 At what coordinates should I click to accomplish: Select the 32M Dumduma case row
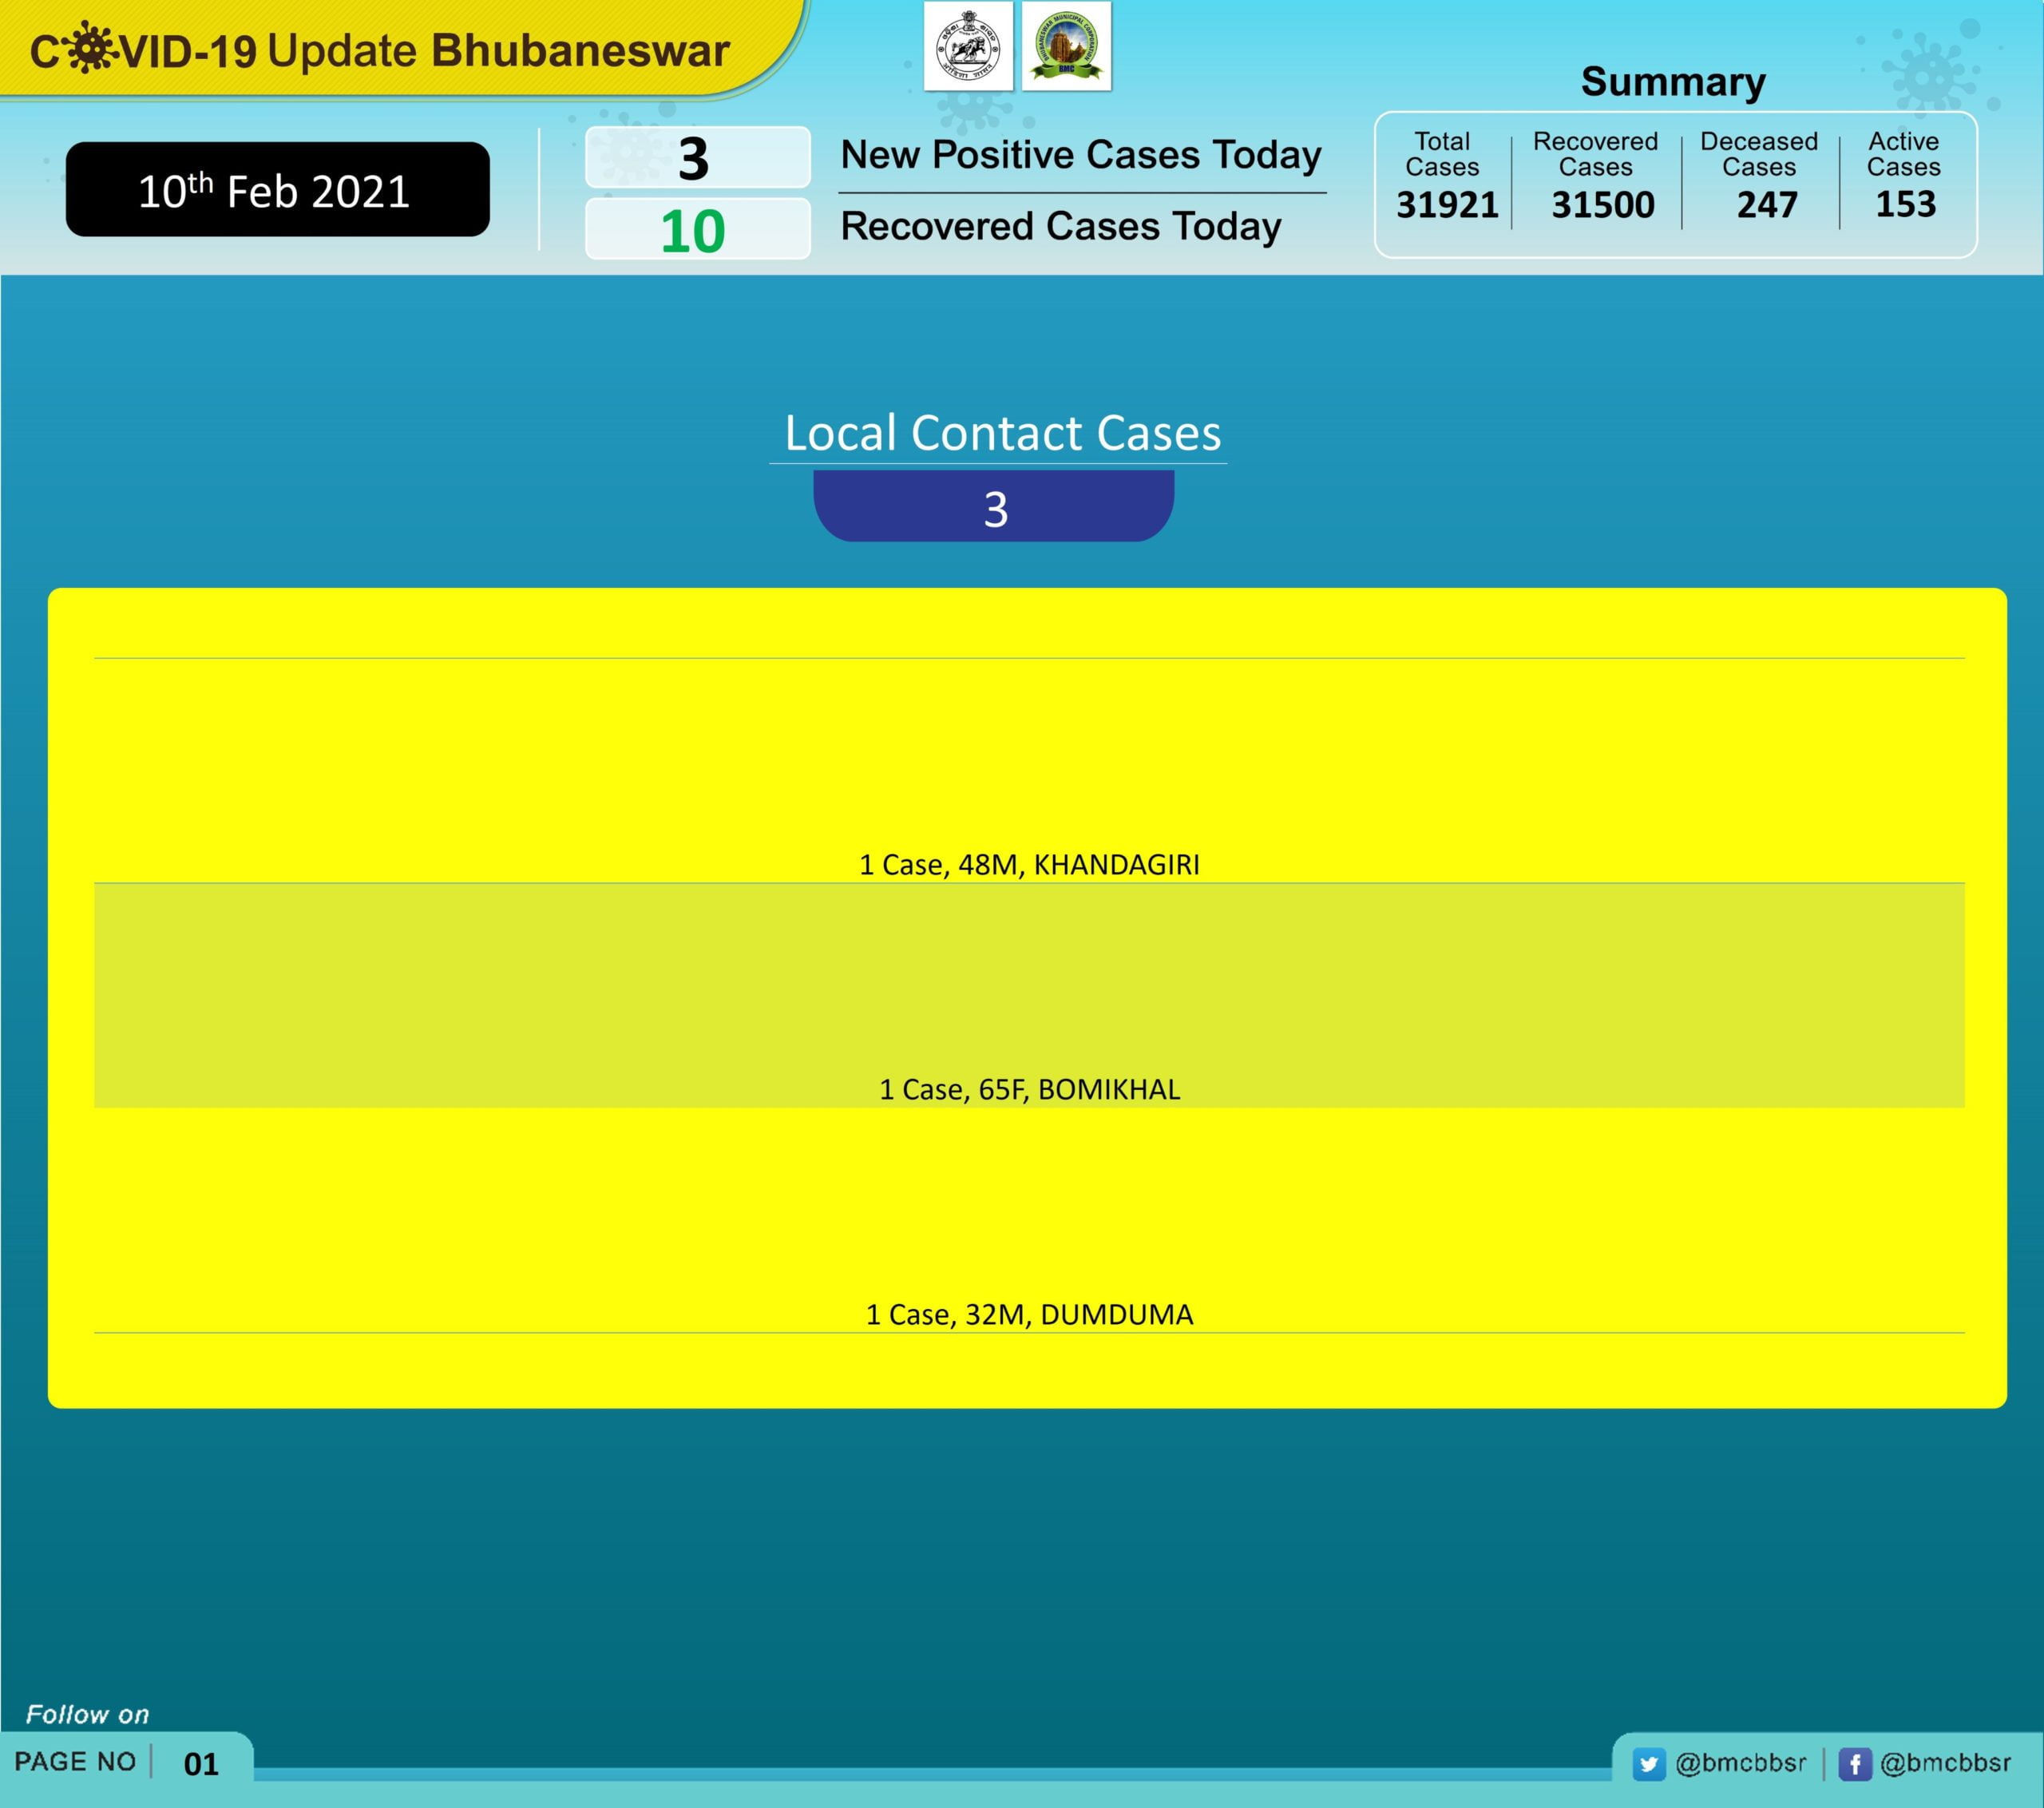(x=1029, y=1314)
